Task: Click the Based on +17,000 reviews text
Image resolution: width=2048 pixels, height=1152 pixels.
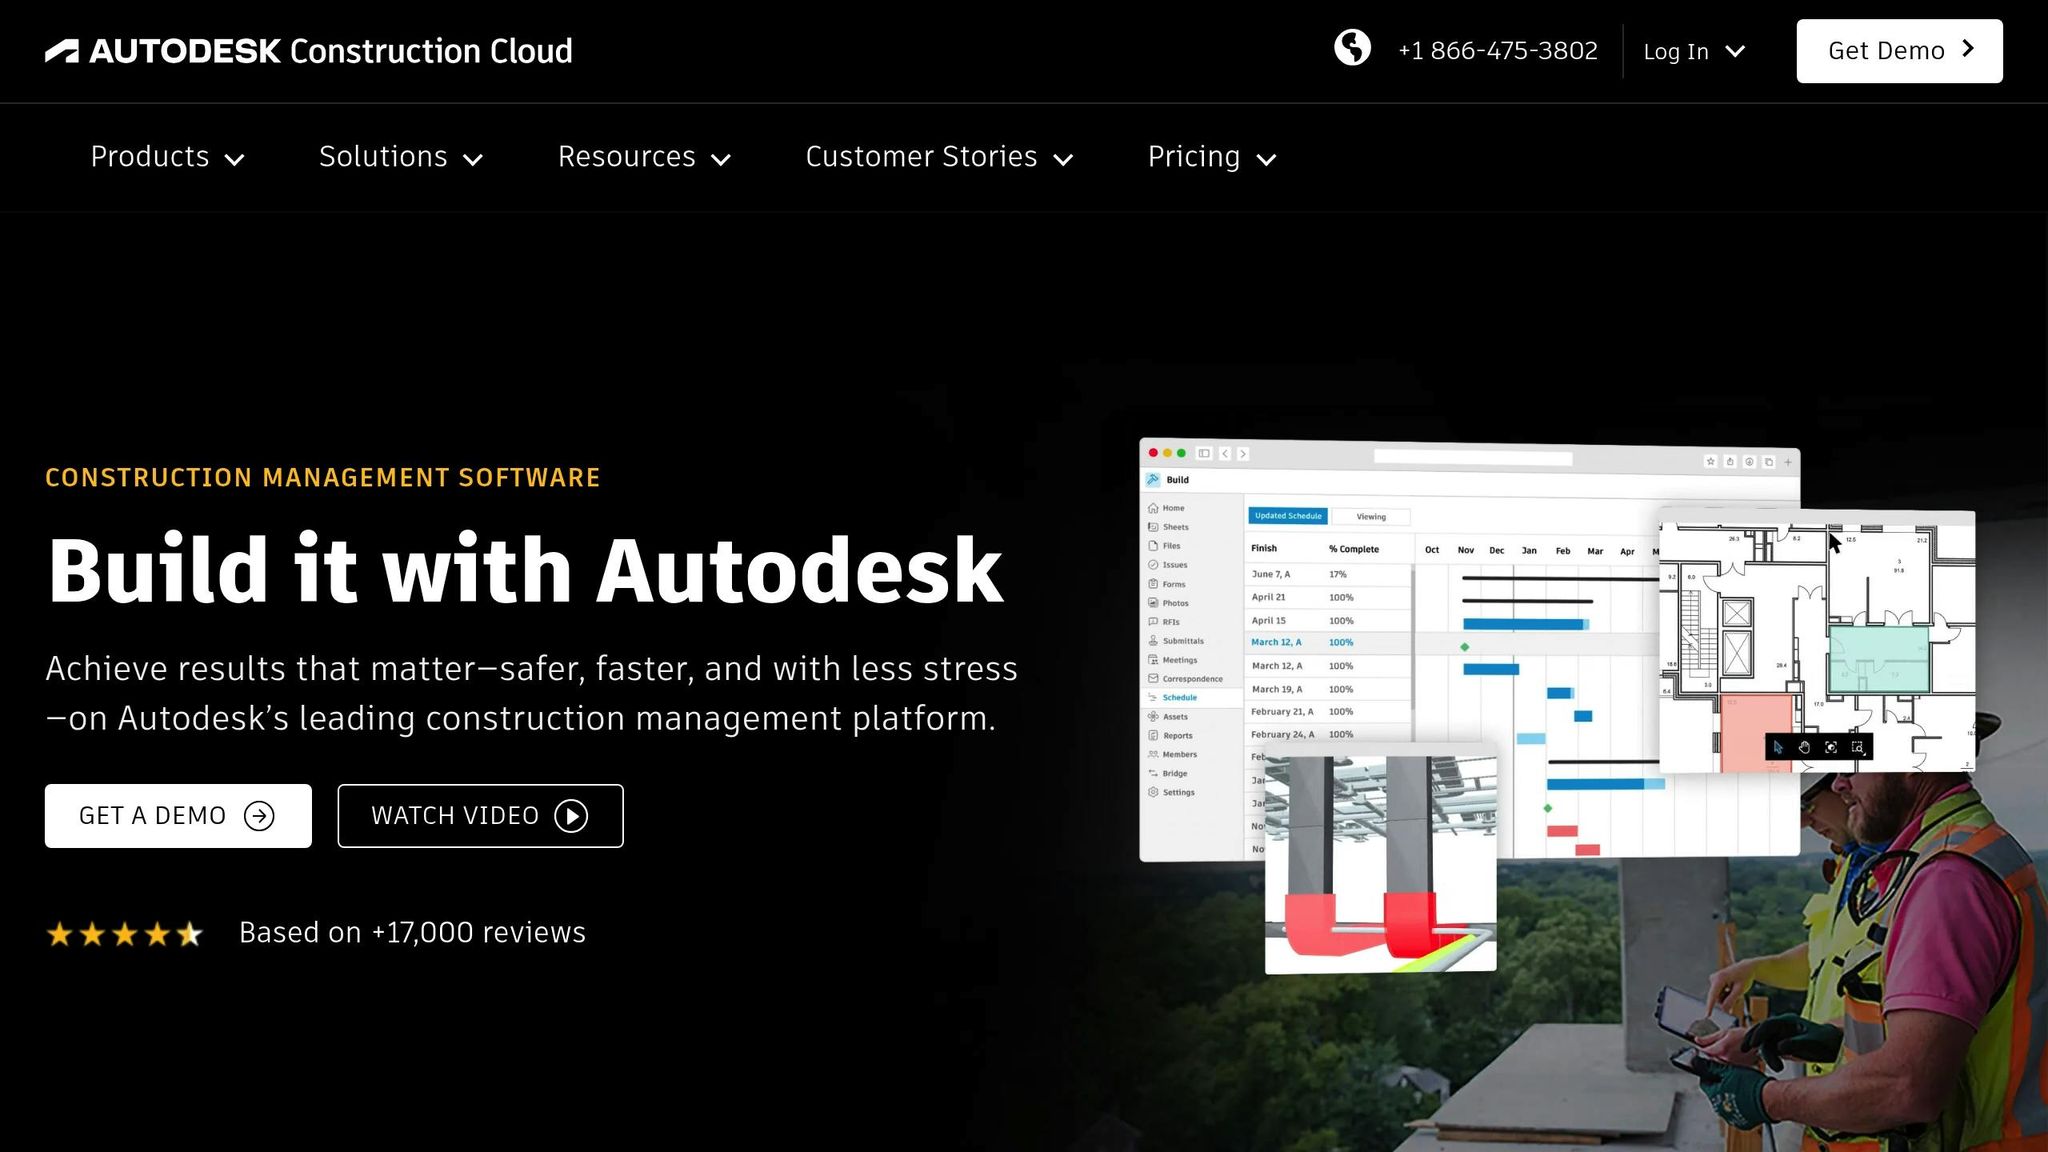Action: coord(412,932)
